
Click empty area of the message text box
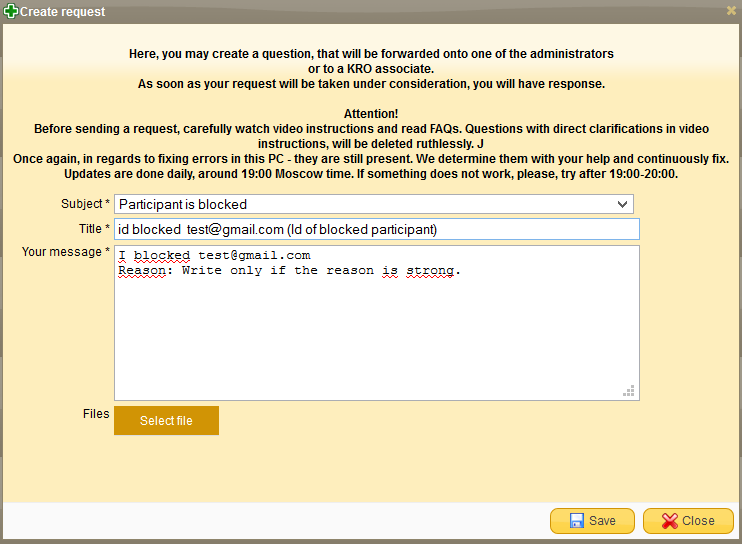pos(376,340)
